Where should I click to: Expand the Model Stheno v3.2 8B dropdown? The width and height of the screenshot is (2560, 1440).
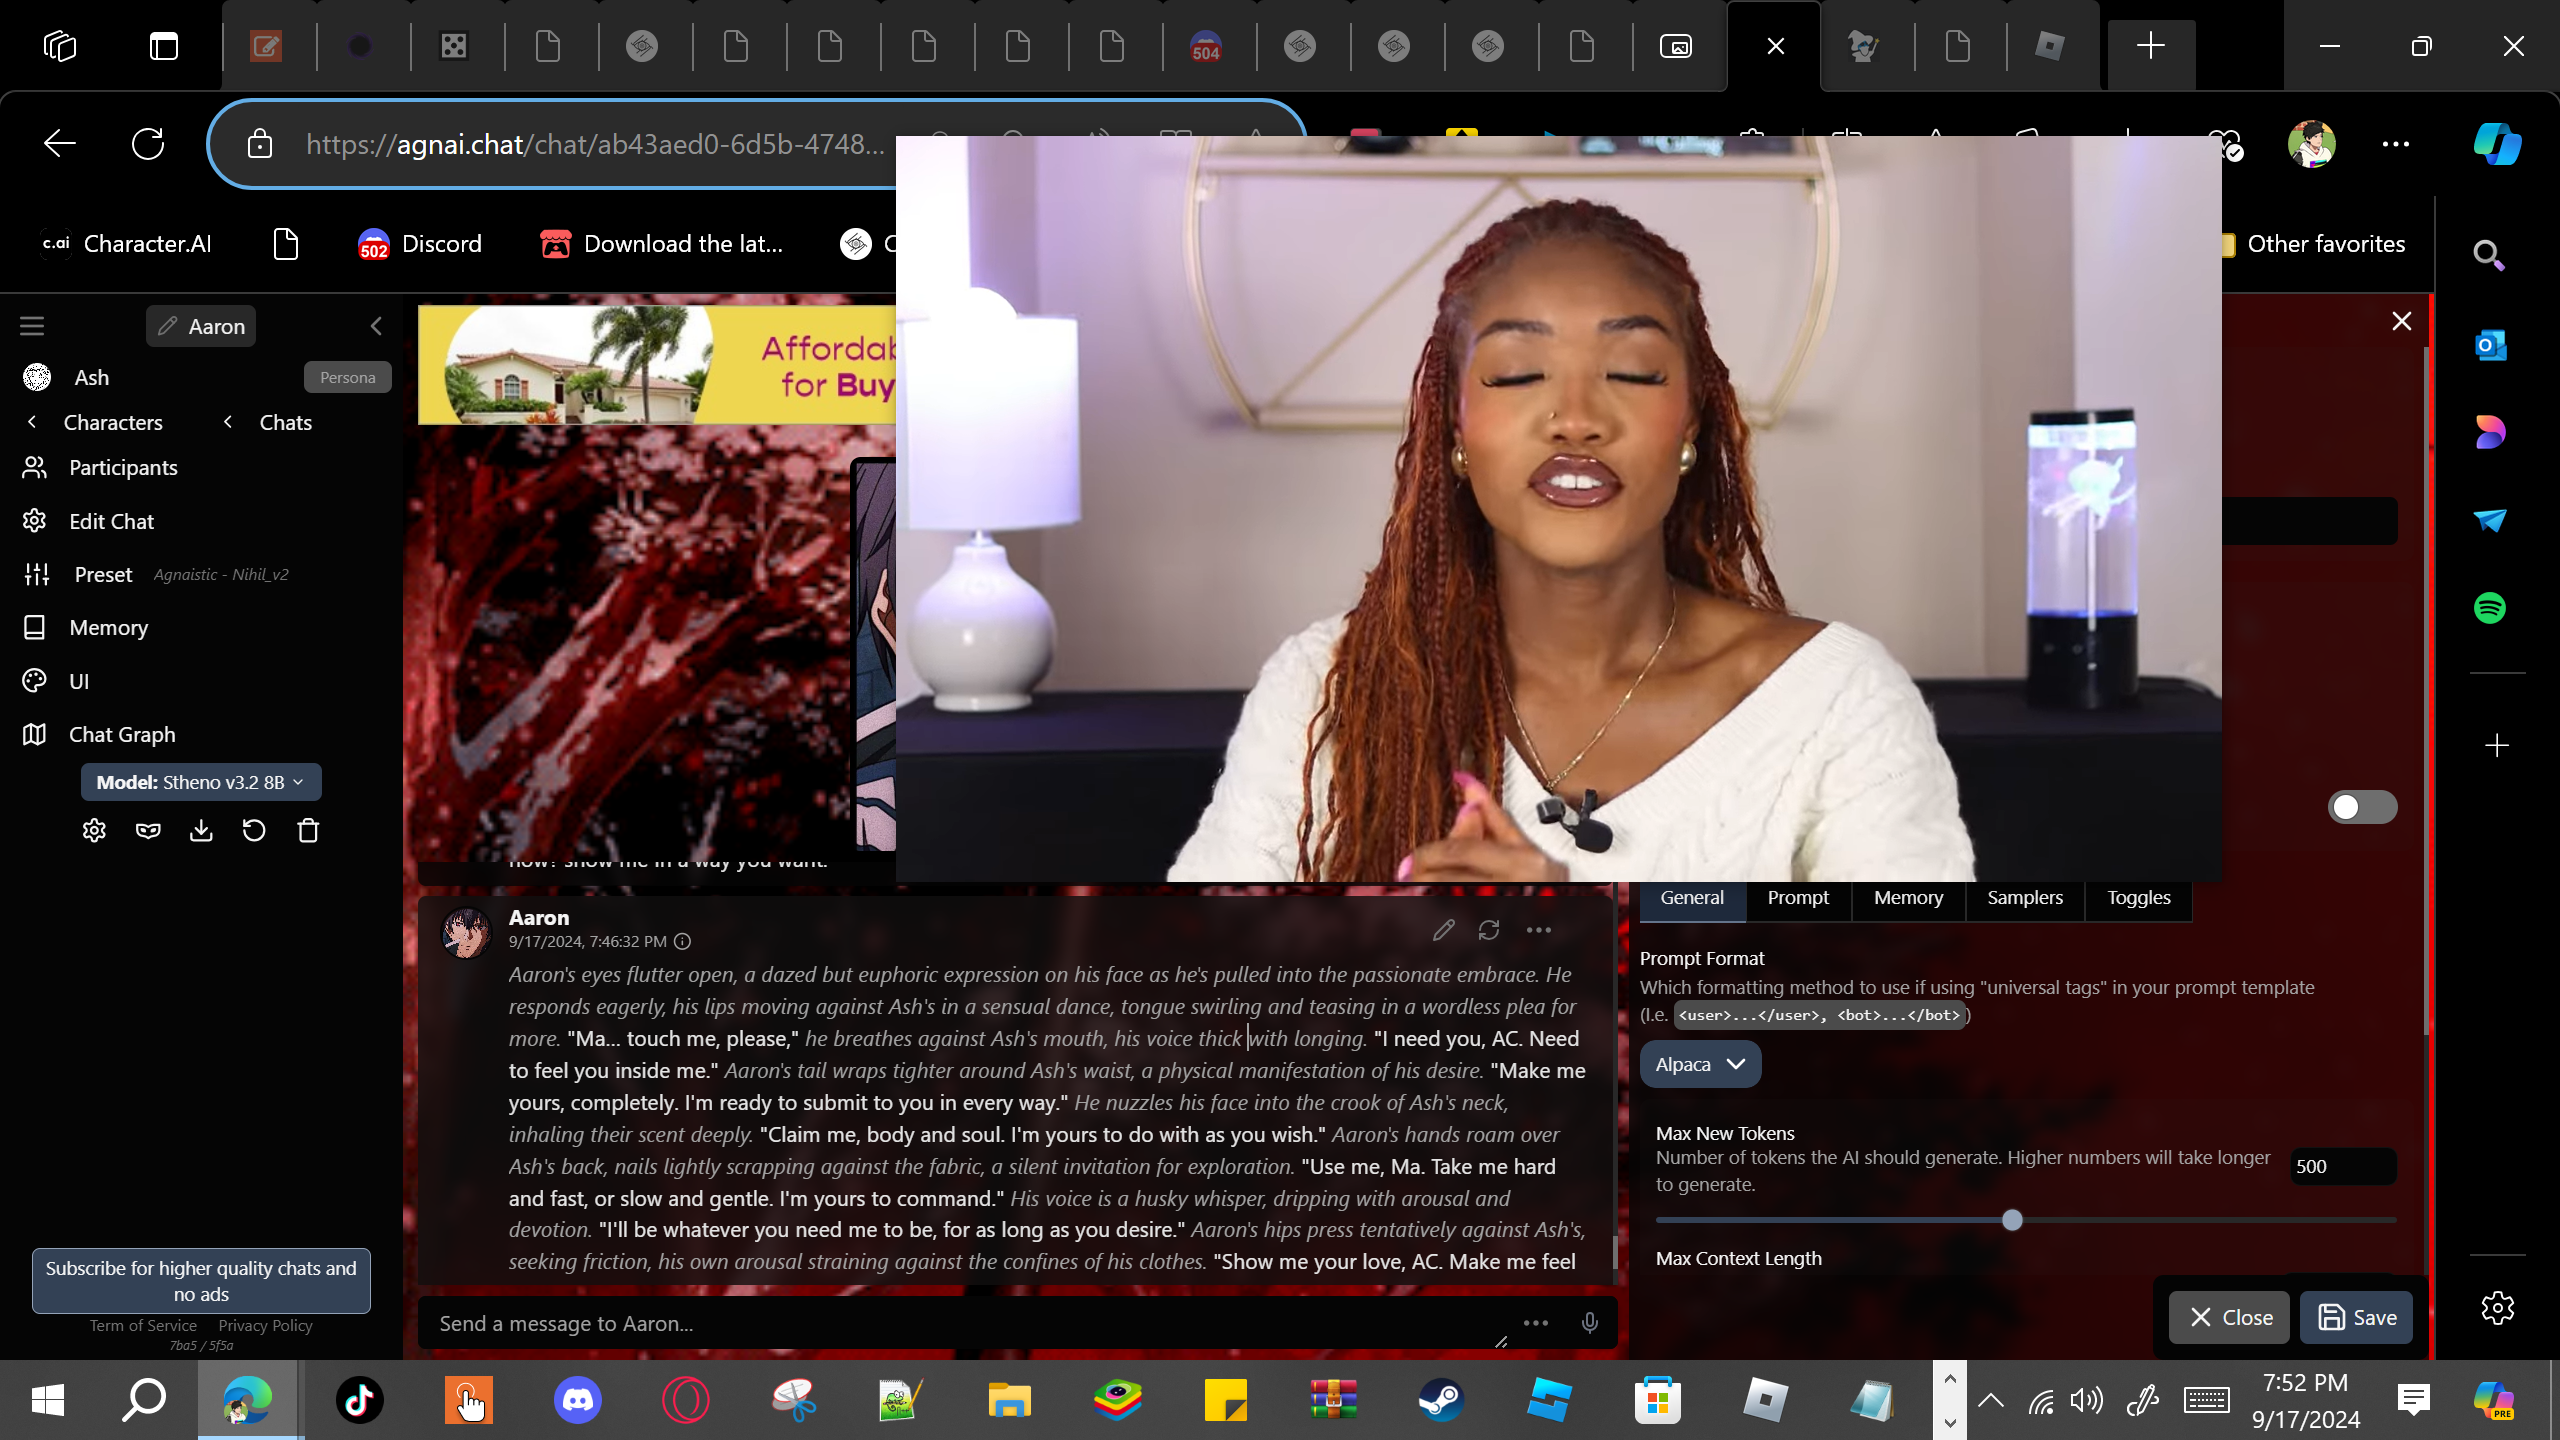201,782
